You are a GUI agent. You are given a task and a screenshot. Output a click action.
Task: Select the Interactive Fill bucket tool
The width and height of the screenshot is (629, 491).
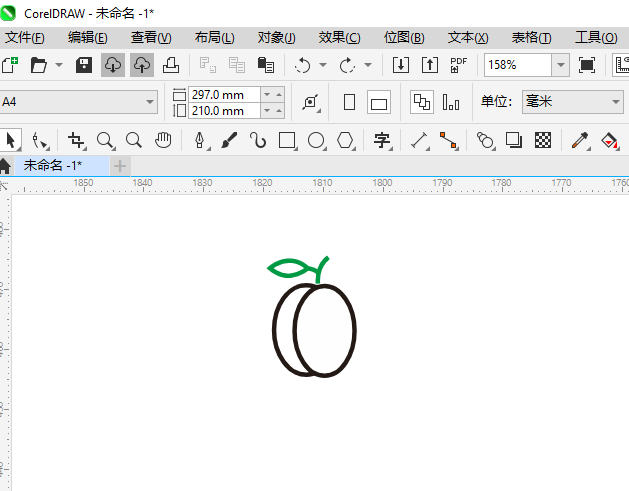click(609, 140)
